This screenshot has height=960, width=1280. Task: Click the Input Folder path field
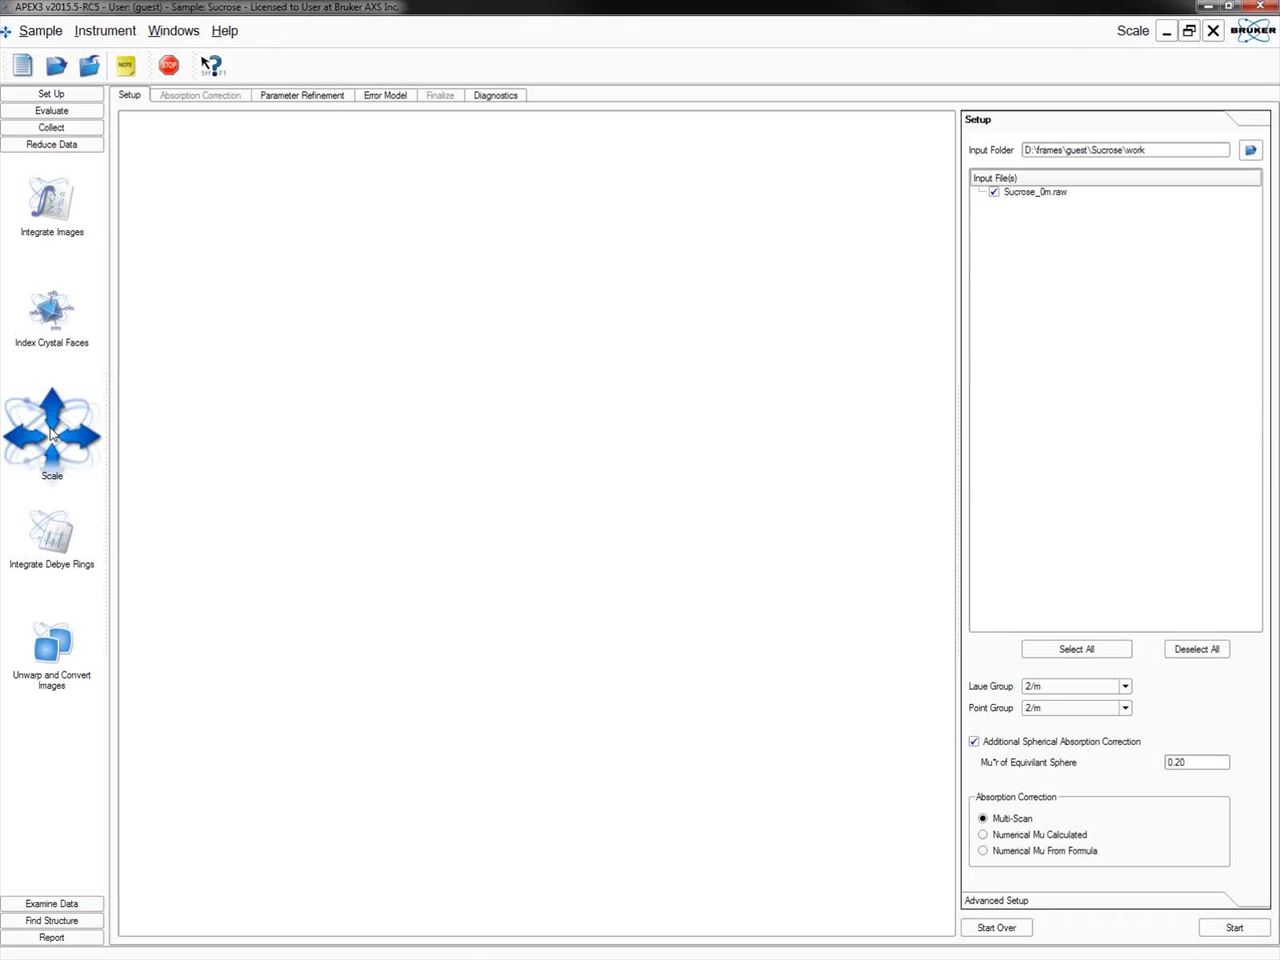click(1126, 150)
